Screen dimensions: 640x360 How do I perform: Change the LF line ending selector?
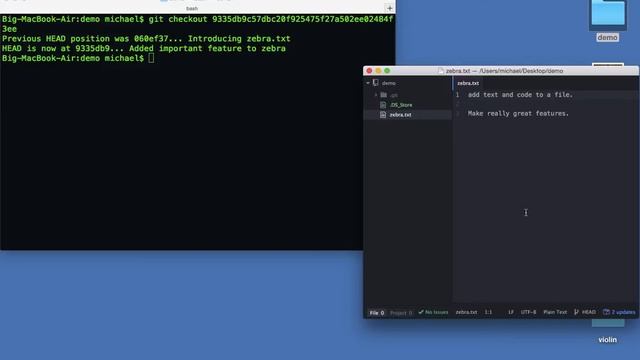tap(511, 312)
